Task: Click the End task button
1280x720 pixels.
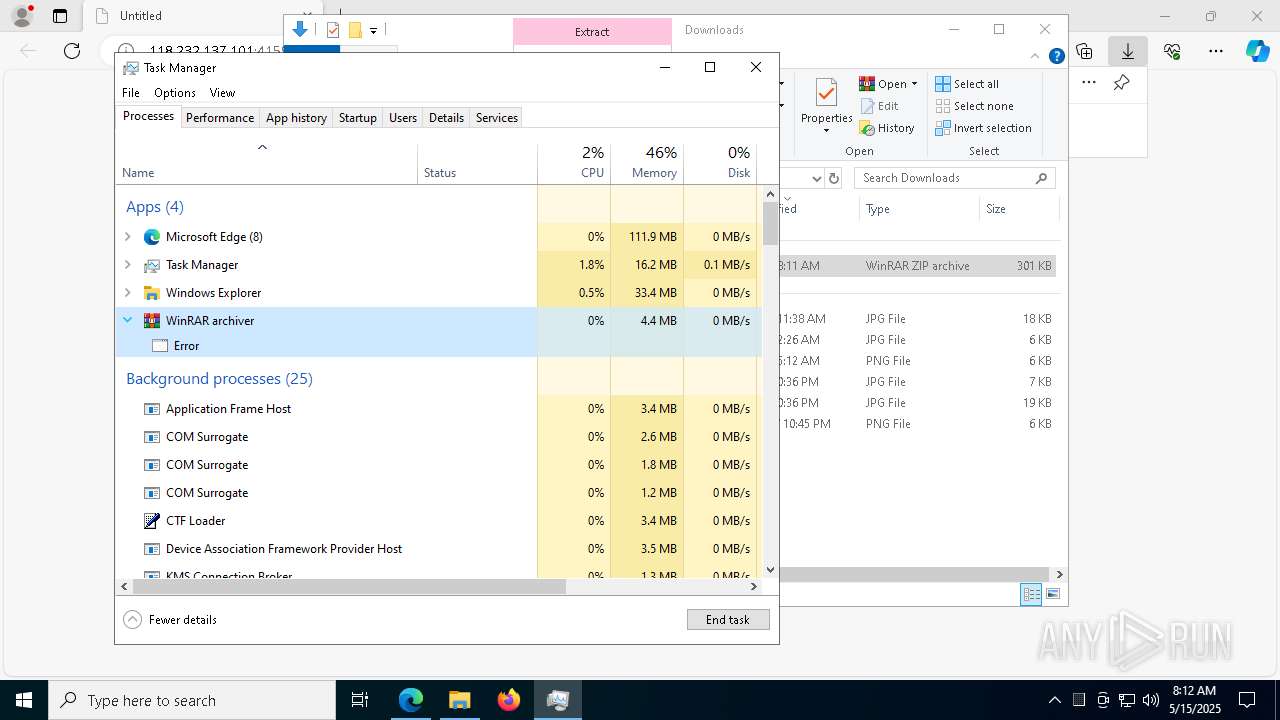Action: click(728, 620)
